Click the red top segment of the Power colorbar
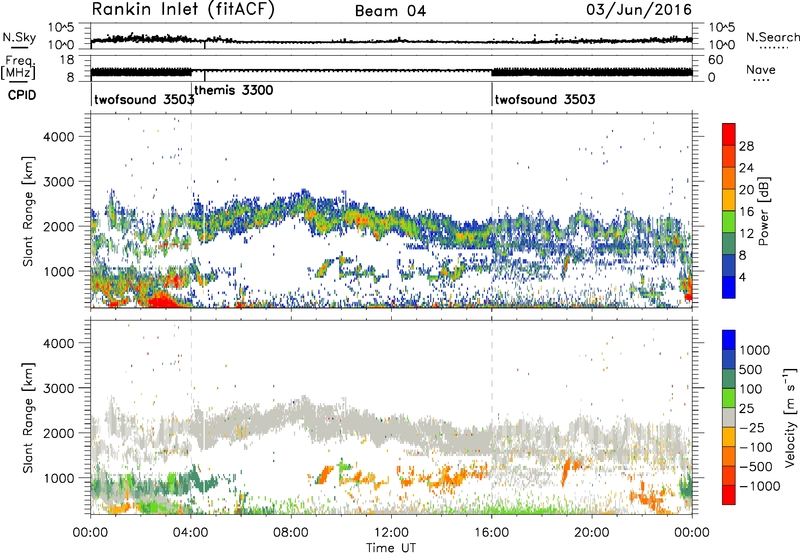The image size is (800, 554). click(729, 135)
